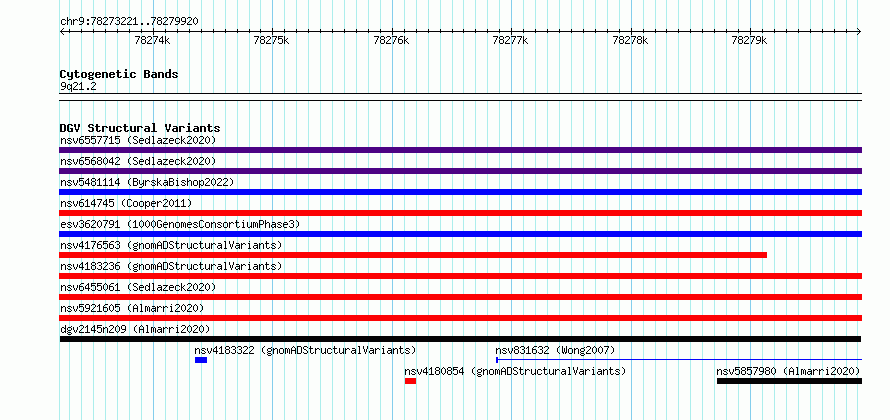Select the nsv4183236 red variant bar
Screen dimensions: 890x420
coord(460,276)
